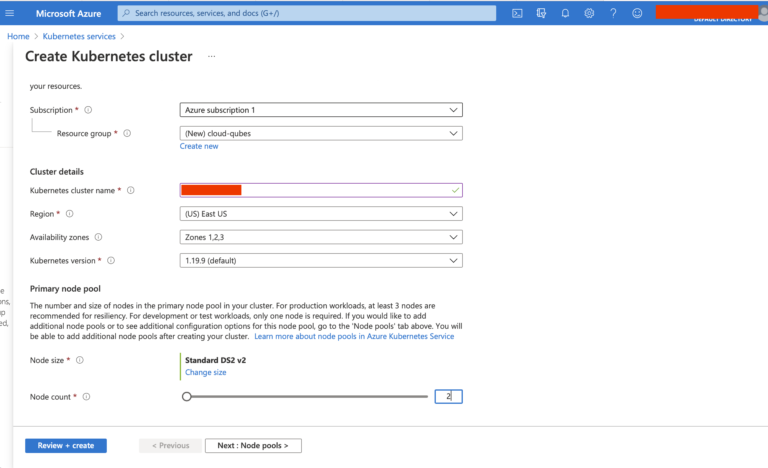Click the search resources, services, and docs box
The image size is (768, 468).
pos(307,13)
